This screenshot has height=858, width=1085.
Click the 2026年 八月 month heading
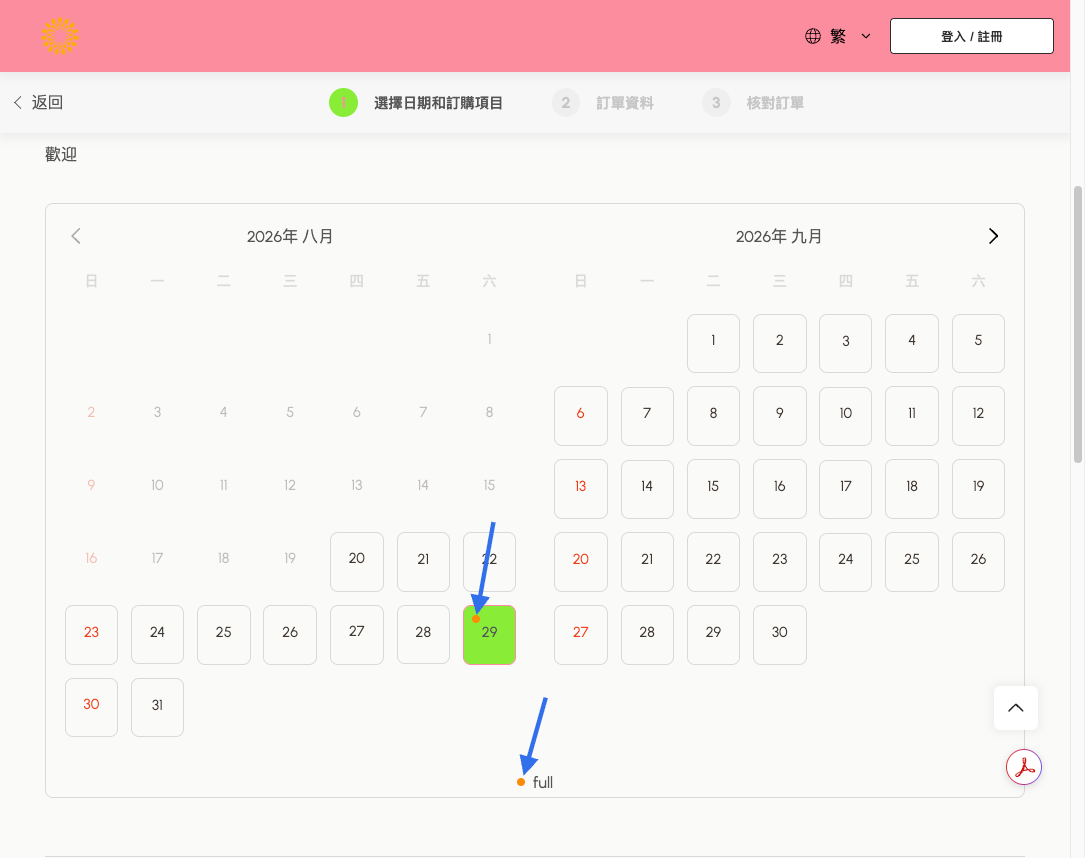click(290, 237)
